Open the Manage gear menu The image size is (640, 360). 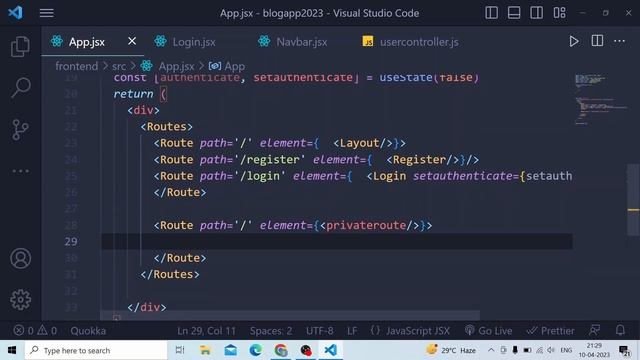pos(20,300)
